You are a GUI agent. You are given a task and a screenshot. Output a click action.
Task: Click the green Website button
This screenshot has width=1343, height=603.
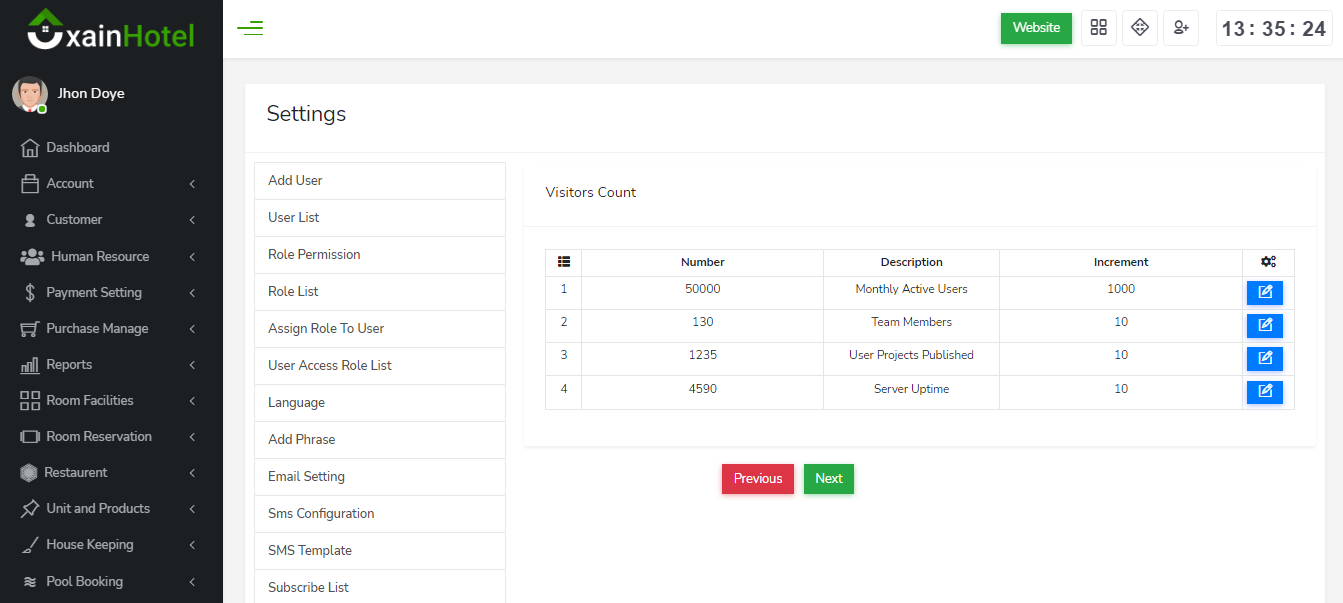[x=1035, y=28]
